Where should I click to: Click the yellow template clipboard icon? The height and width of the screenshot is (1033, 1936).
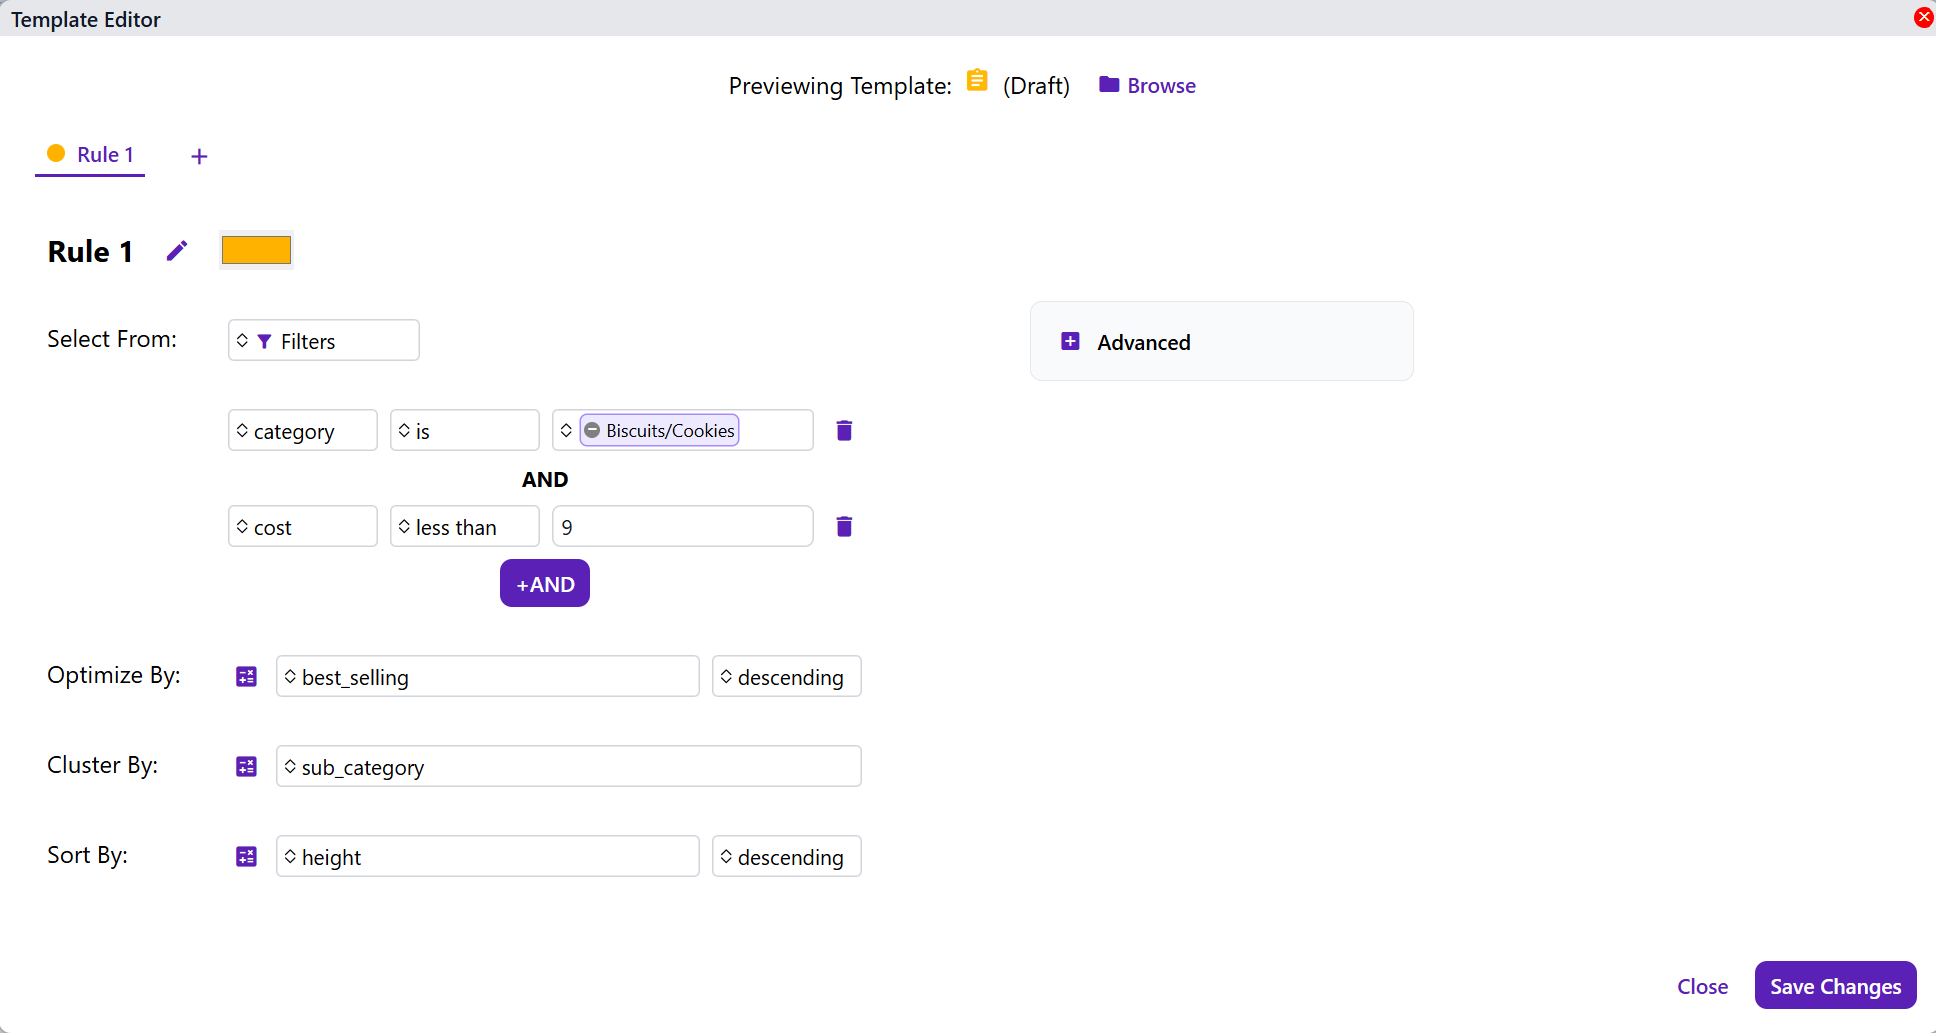(977, 81)
